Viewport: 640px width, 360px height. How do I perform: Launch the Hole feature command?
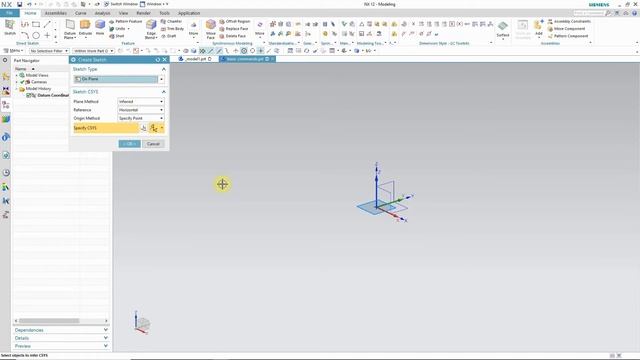(x=100, y=27)
